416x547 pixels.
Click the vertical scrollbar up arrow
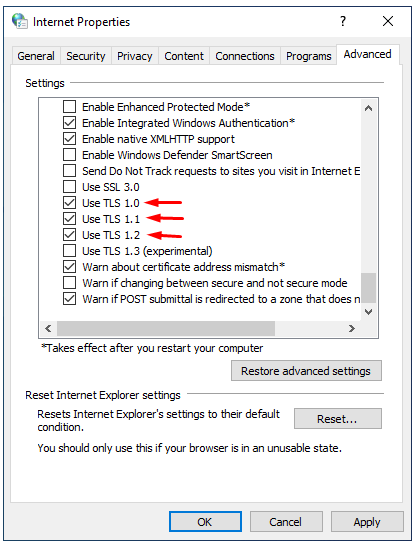coord(368,108)
